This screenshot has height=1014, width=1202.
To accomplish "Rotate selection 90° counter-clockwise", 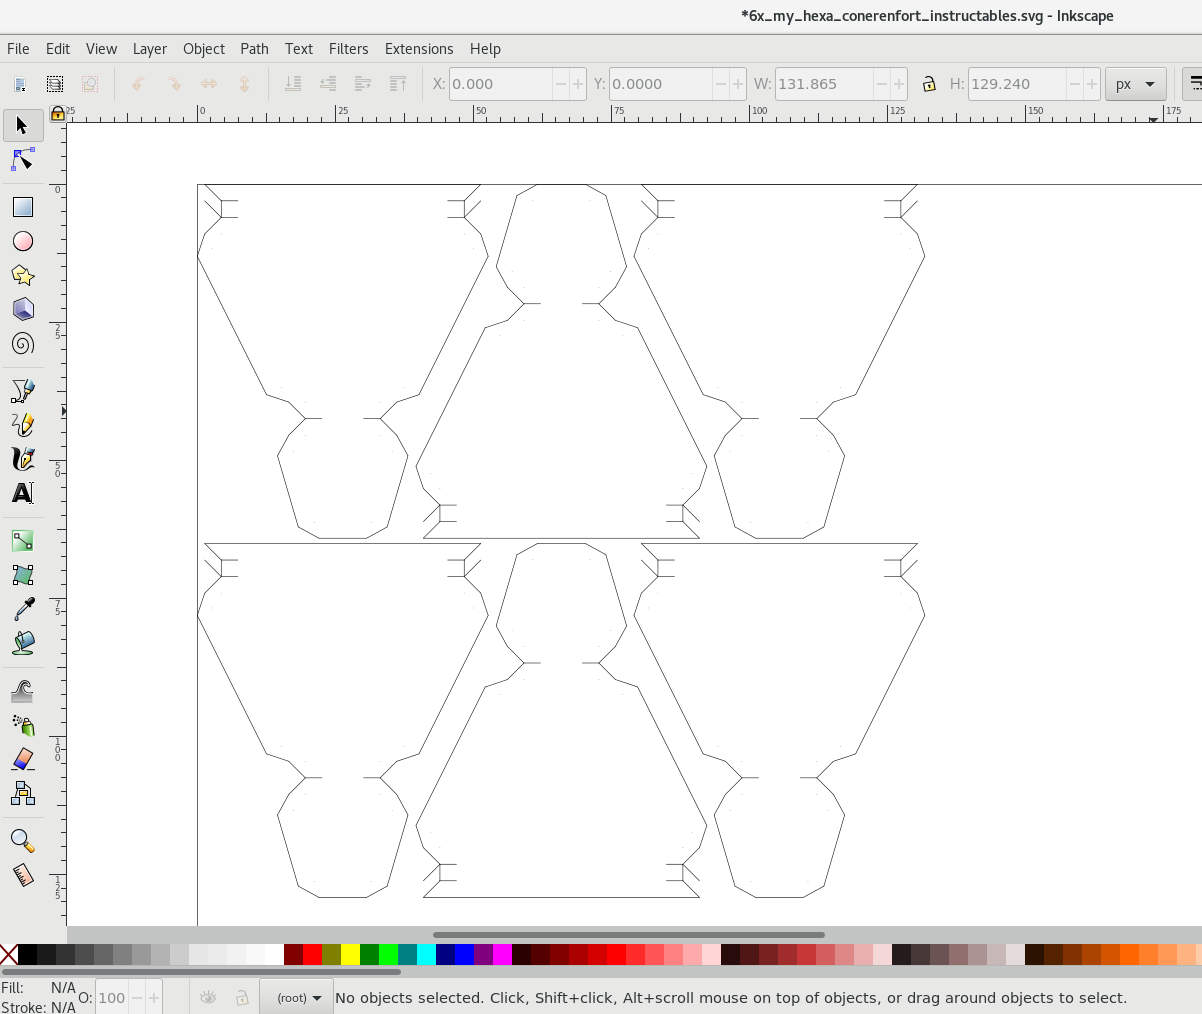I will (138, 84).
